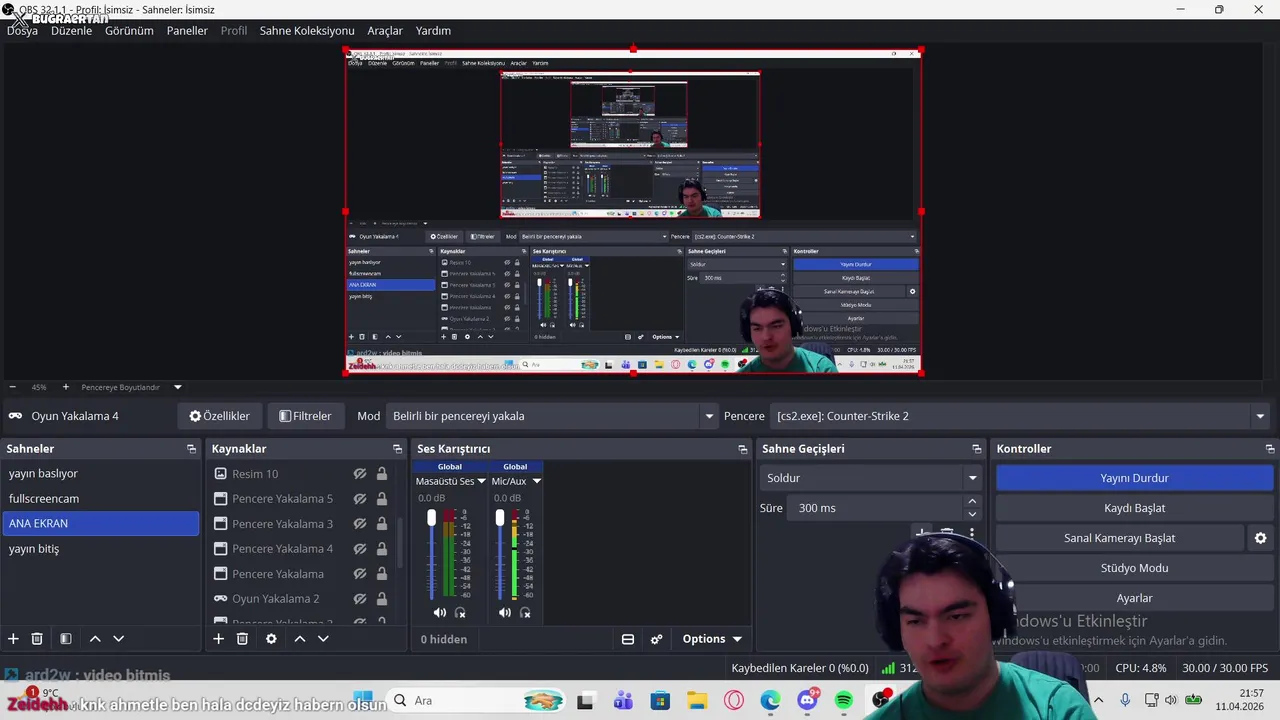Unlock the Resim 10 source
Viewport: 1280px width, 720px height.
coord(382,474)
